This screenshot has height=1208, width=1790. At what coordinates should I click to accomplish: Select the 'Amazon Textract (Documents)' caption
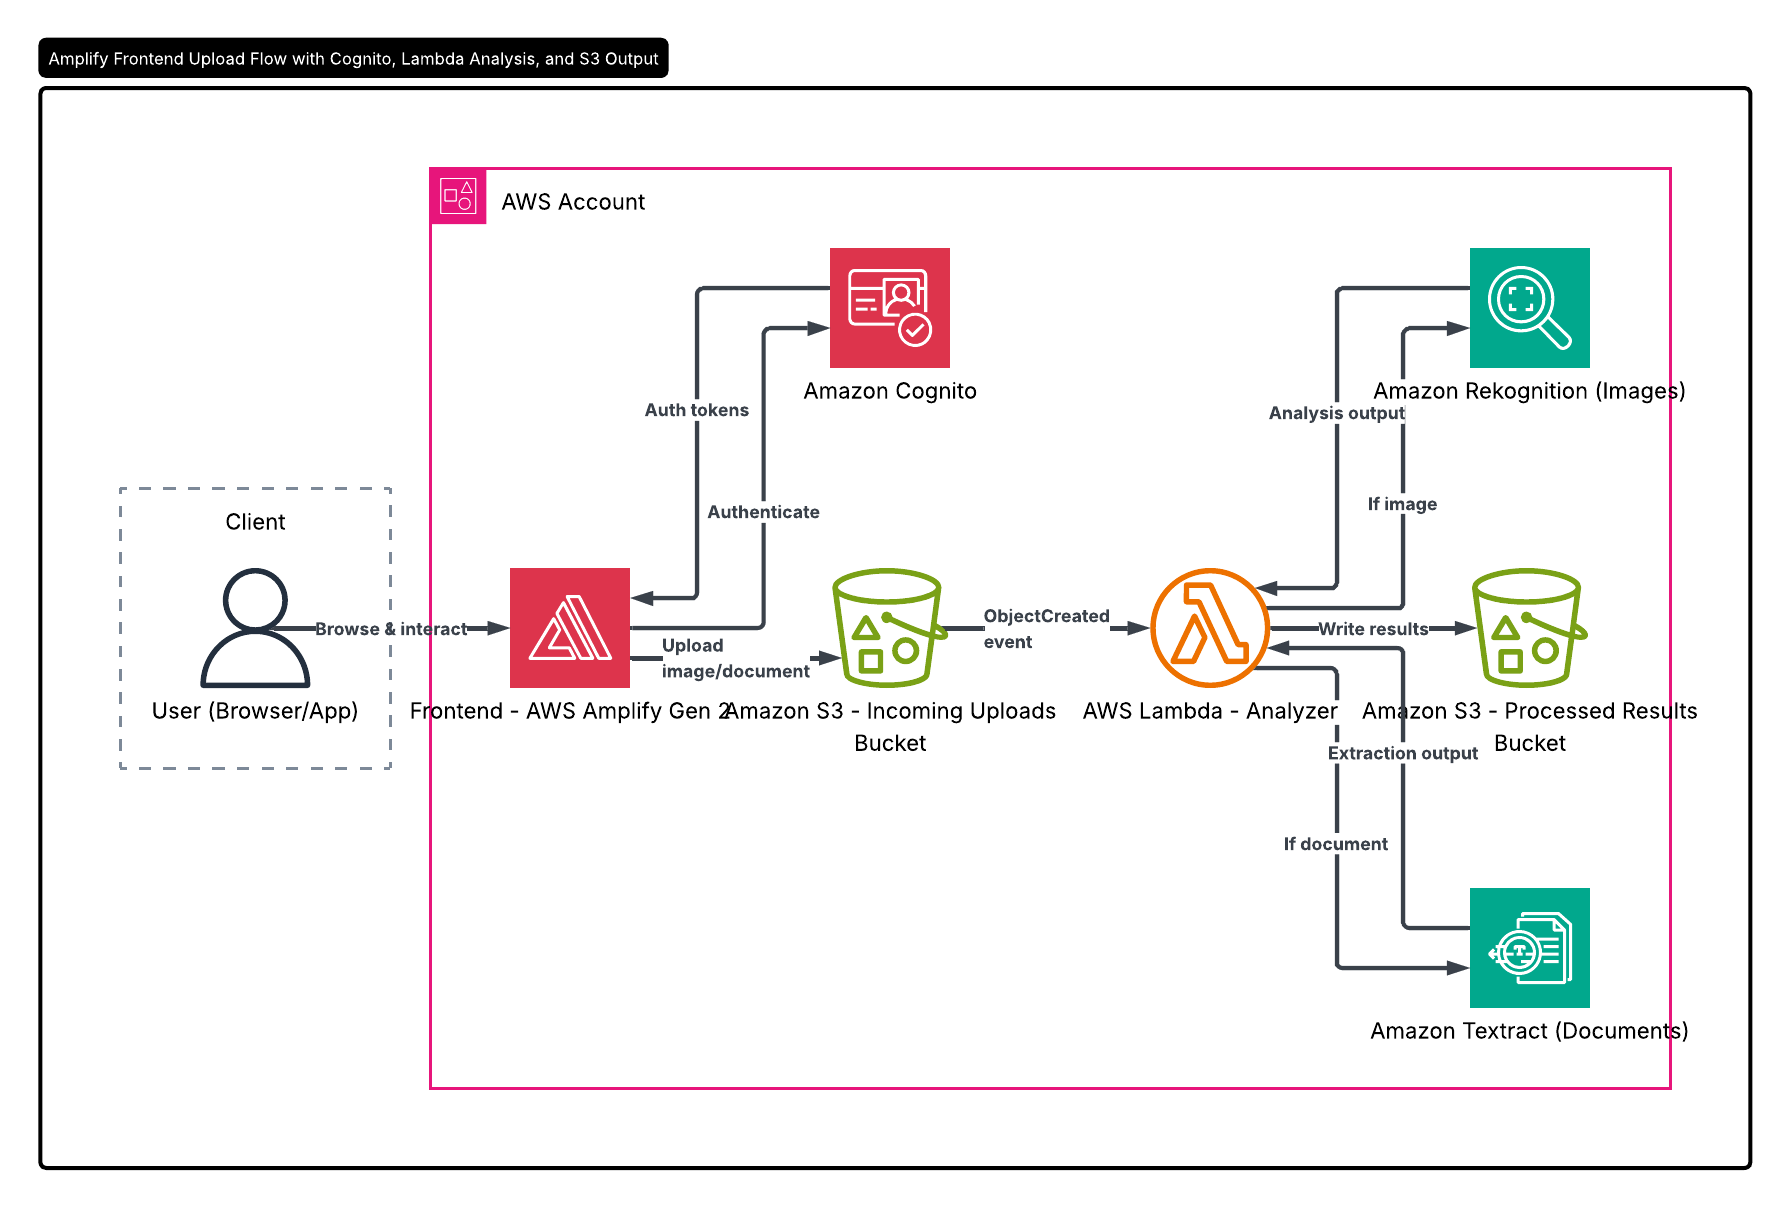point(1530,1031)
